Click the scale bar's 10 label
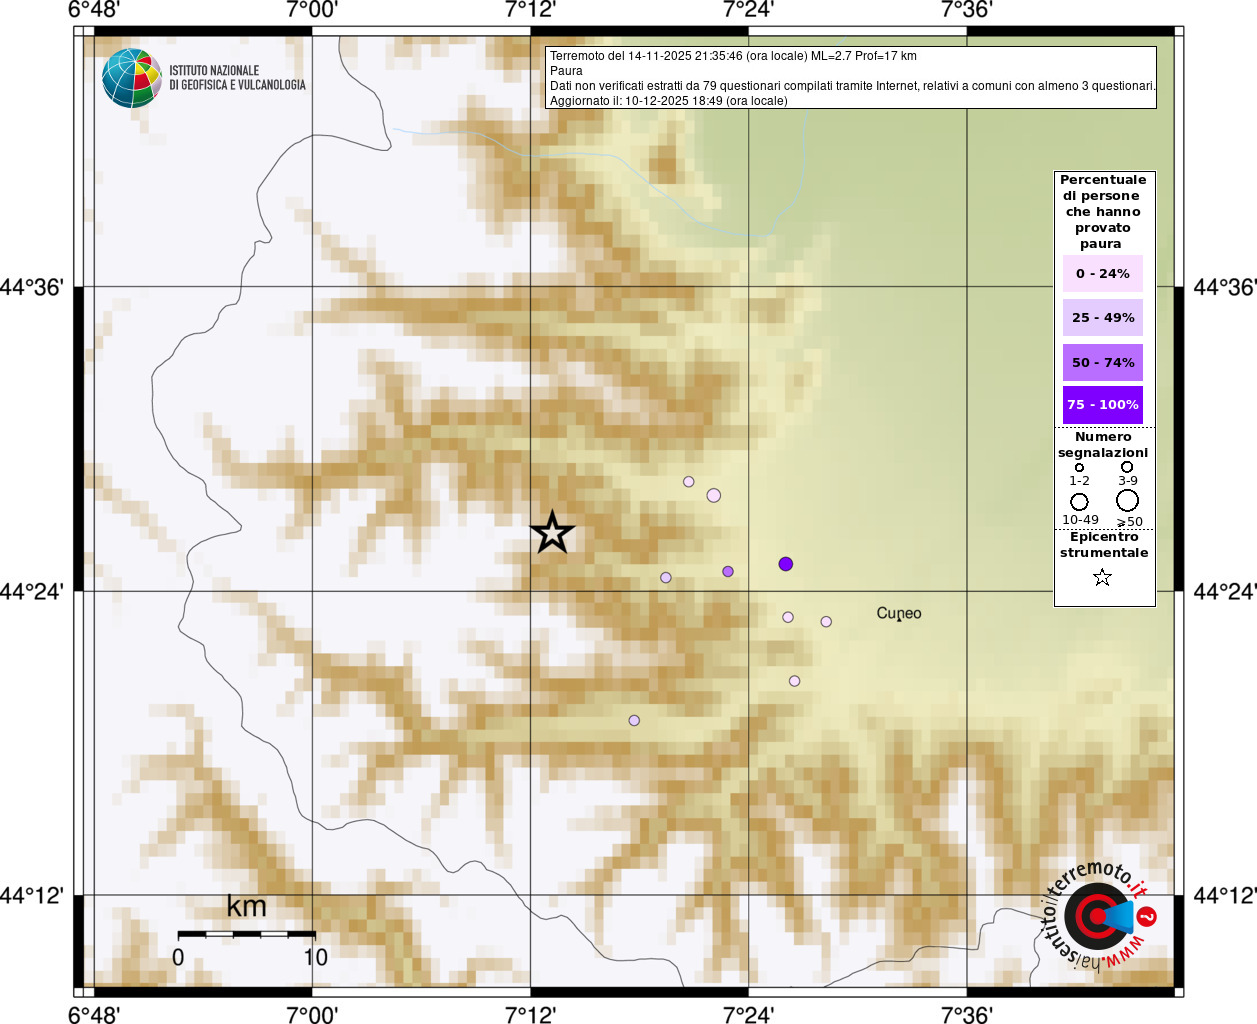This screenshot has width=1257, height=1024. 315,957
